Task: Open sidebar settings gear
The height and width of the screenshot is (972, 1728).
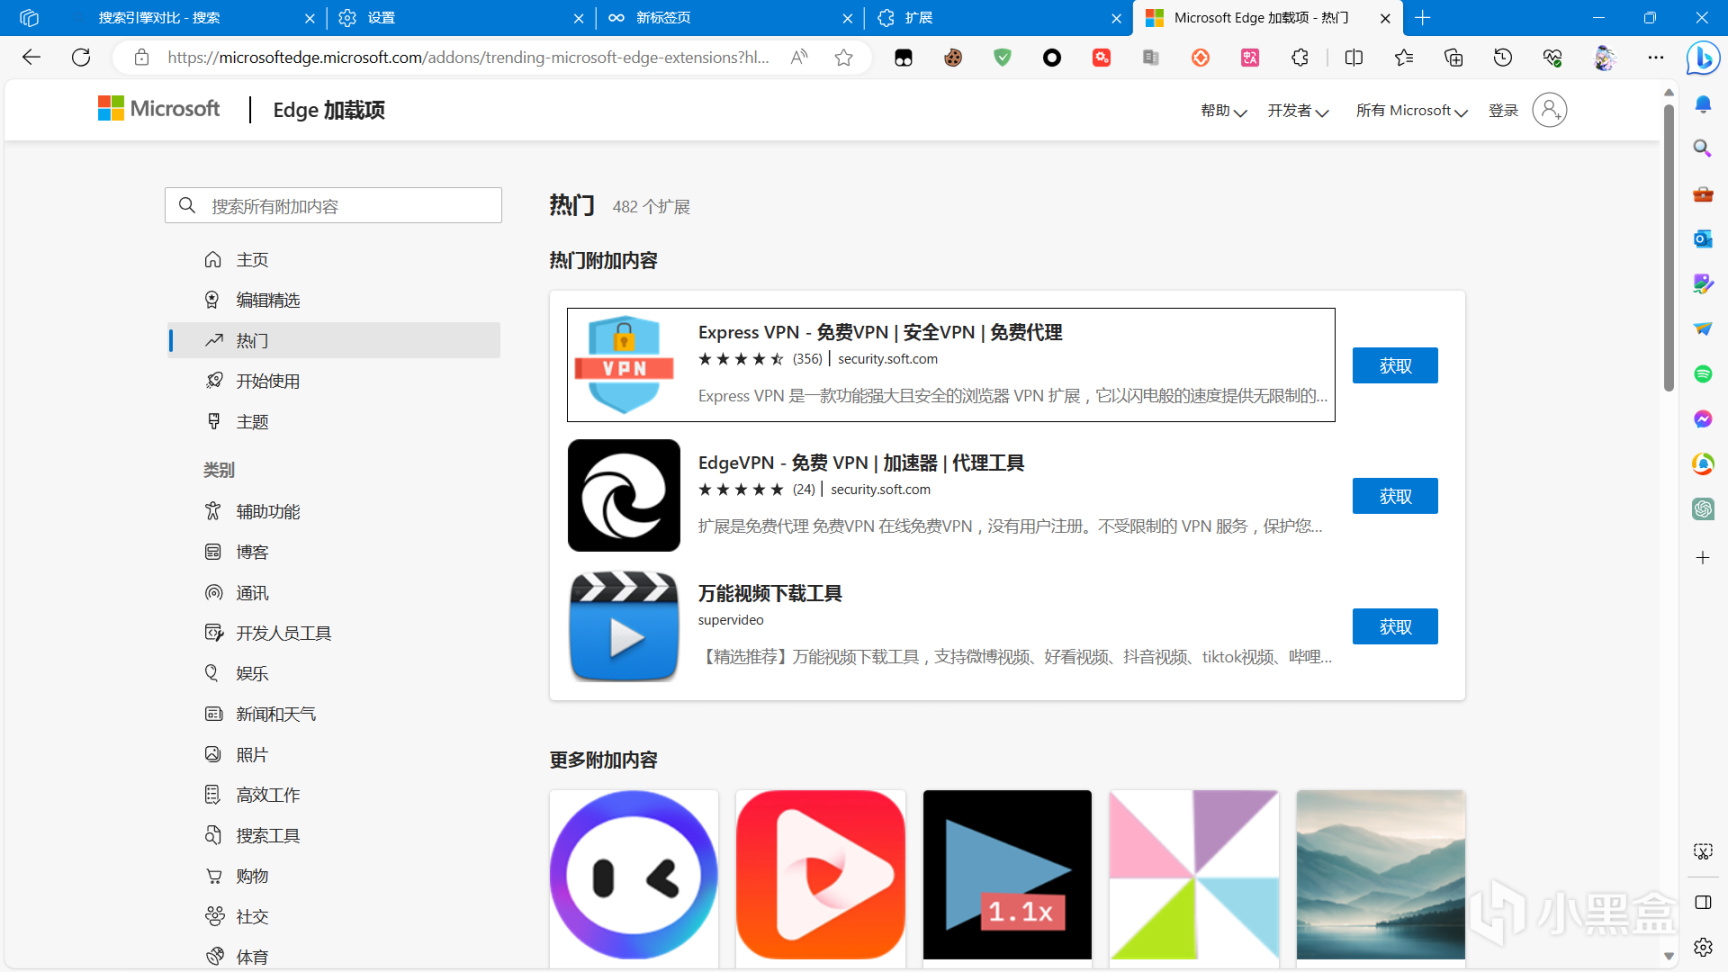Action: pyautogui.click(x=1703, y=947)
